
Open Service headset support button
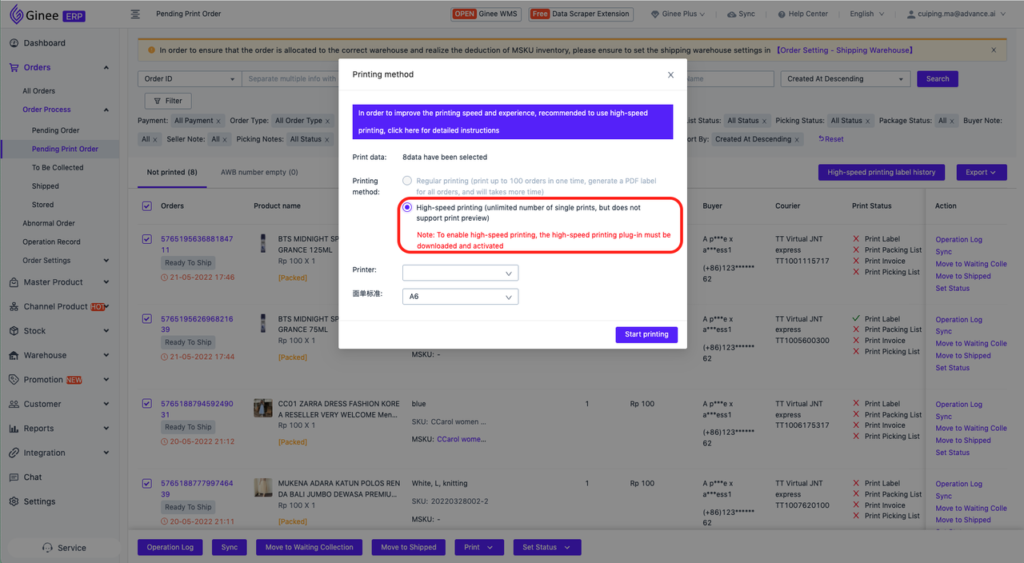(63, 548)
